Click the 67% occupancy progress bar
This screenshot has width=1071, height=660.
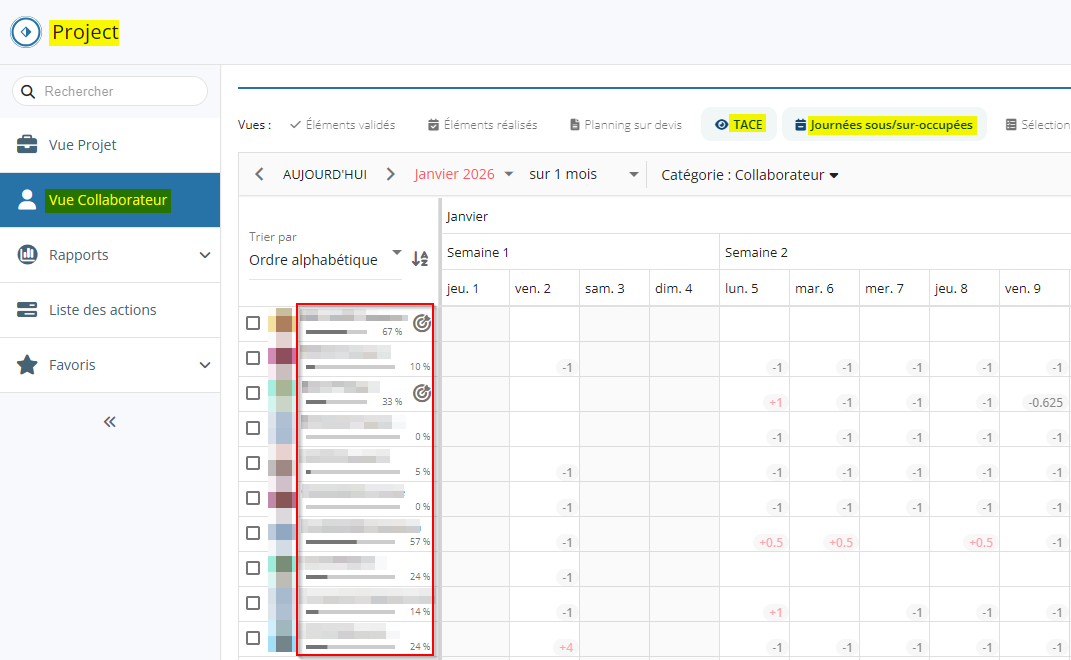[340, 331]
